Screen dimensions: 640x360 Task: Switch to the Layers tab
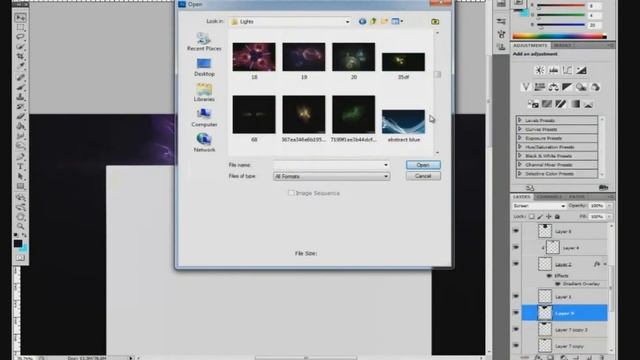(x=522, y=197)
